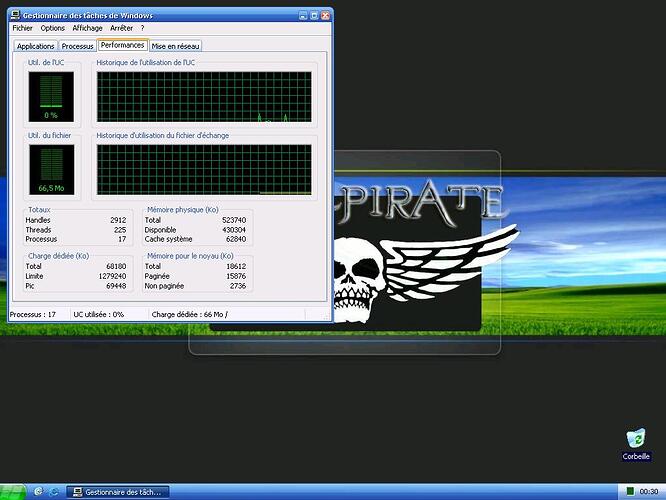Open the Affichage menu
Viewport: 666px width, 500px height.
click(87, 28)
